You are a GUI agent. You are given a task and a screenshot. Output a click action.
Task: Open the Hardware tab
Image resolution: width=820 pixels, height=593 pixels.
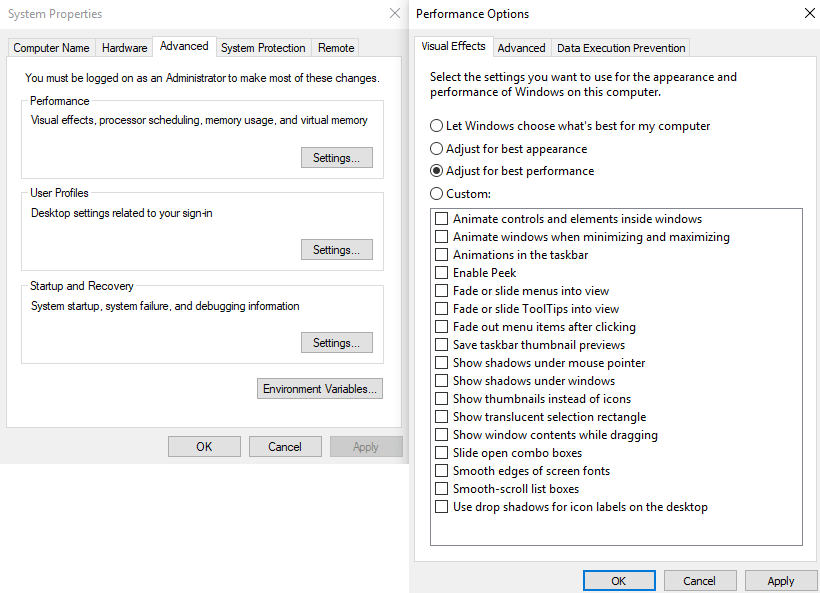[124, 47]
